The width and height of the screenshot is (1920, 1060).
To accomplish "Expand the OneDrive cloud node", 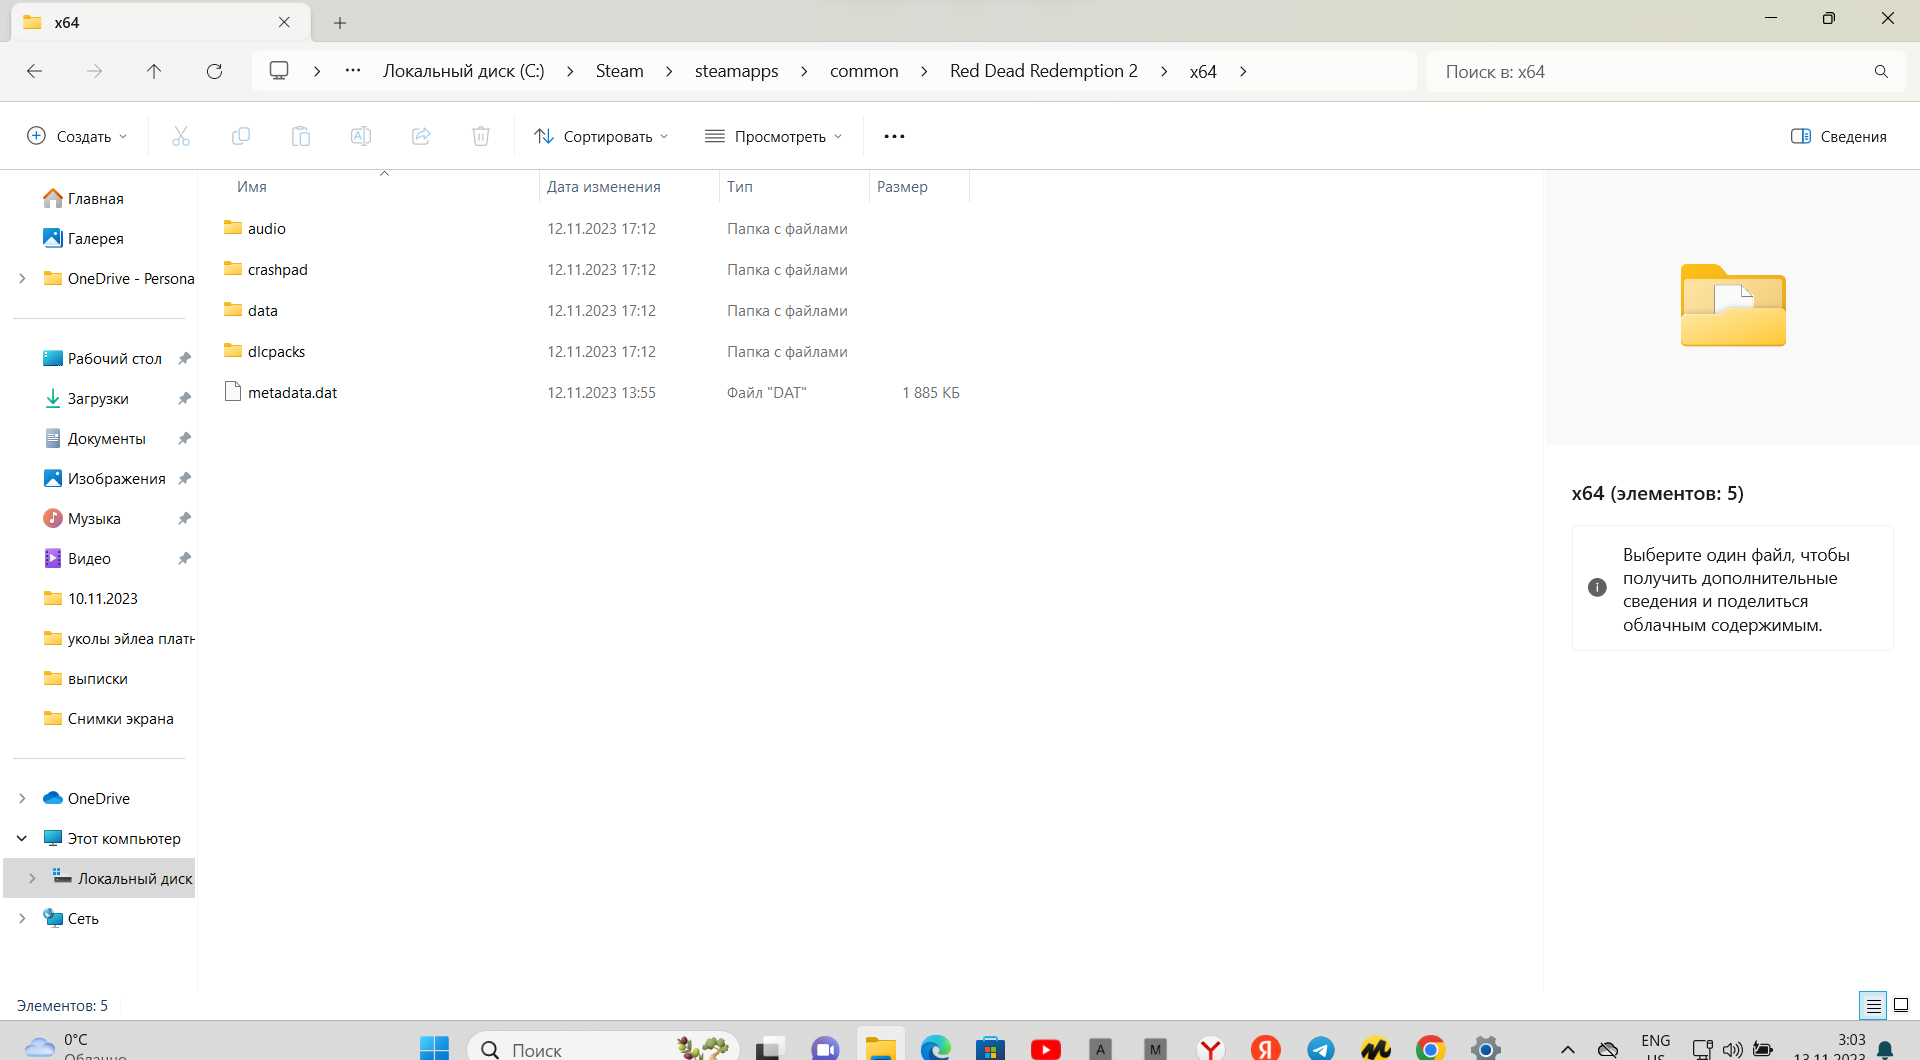I will click(22, 799).
